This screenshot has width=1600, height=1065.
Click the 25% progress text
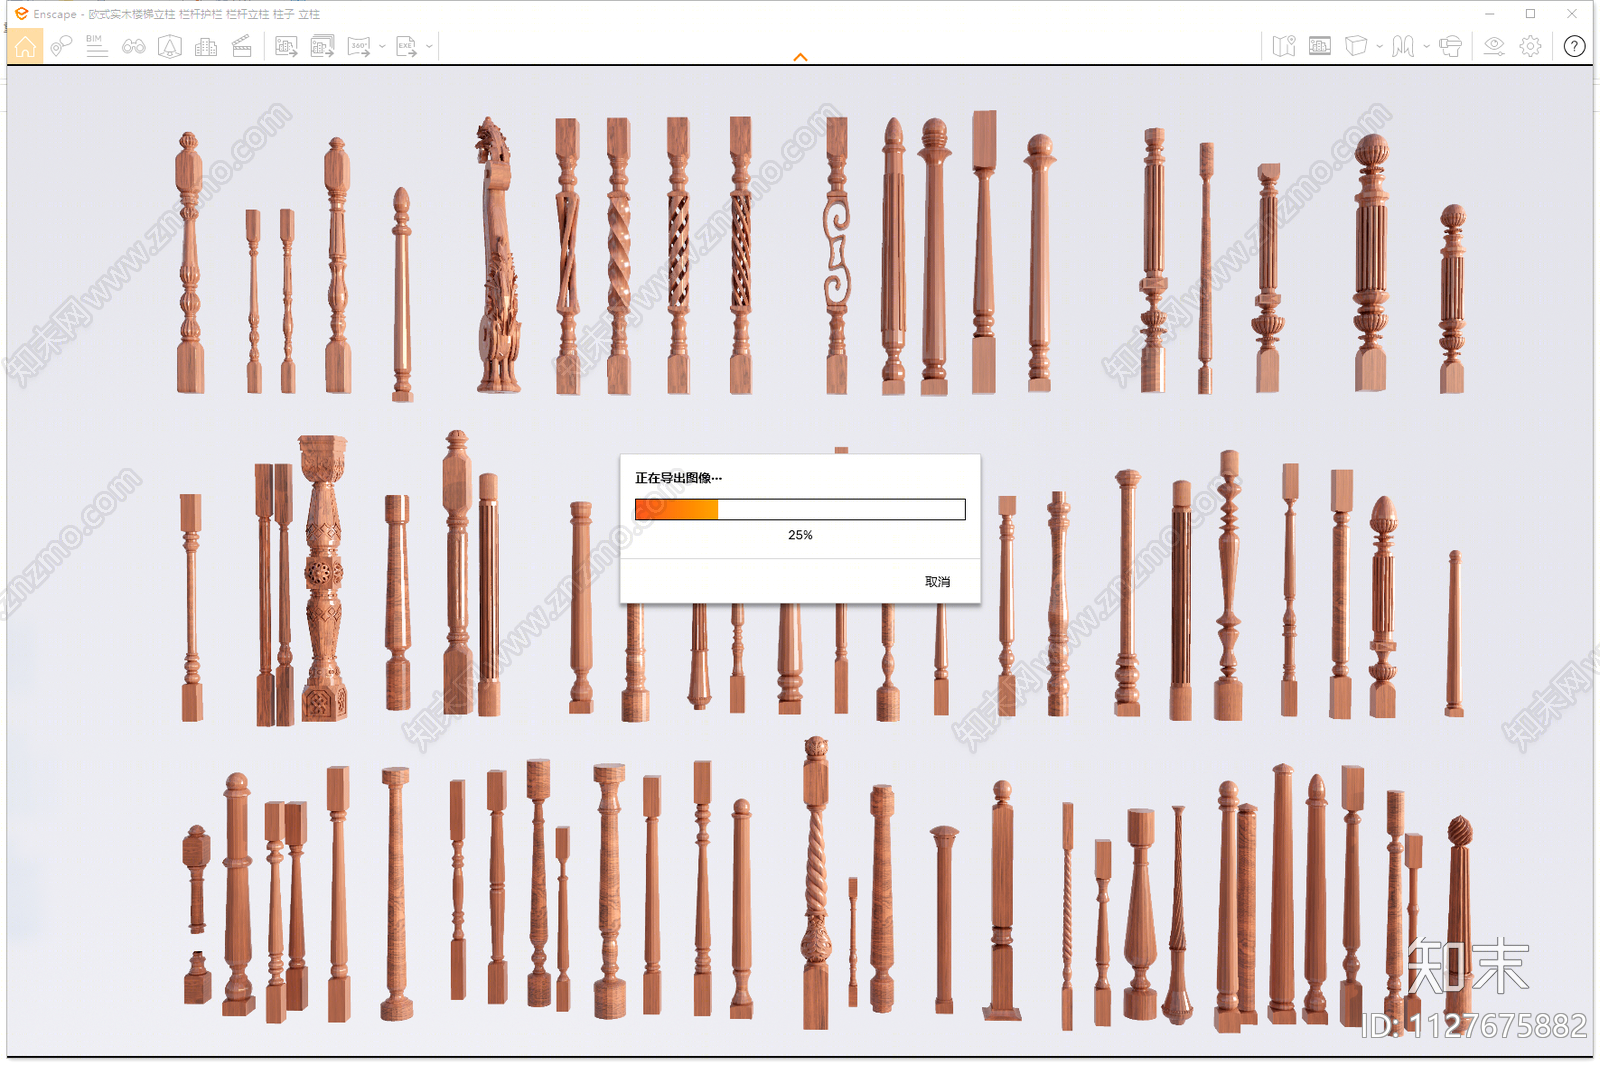800,535
